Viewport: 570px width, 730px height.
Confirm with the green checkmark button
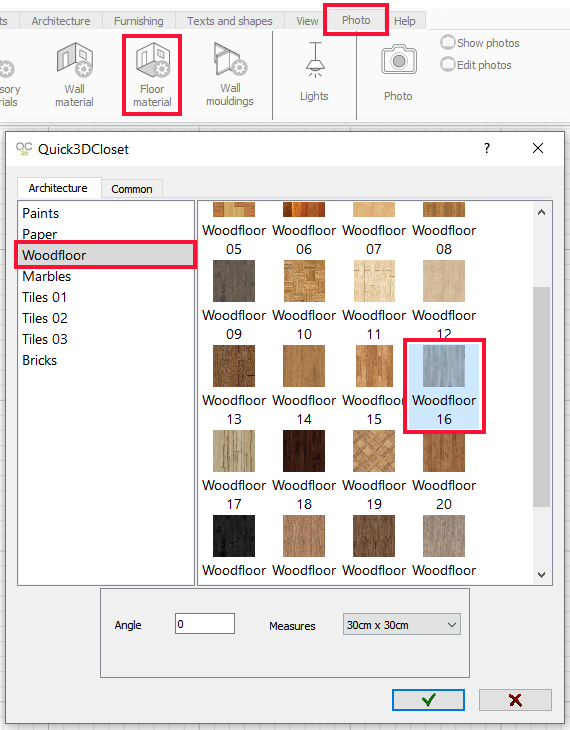428,700
